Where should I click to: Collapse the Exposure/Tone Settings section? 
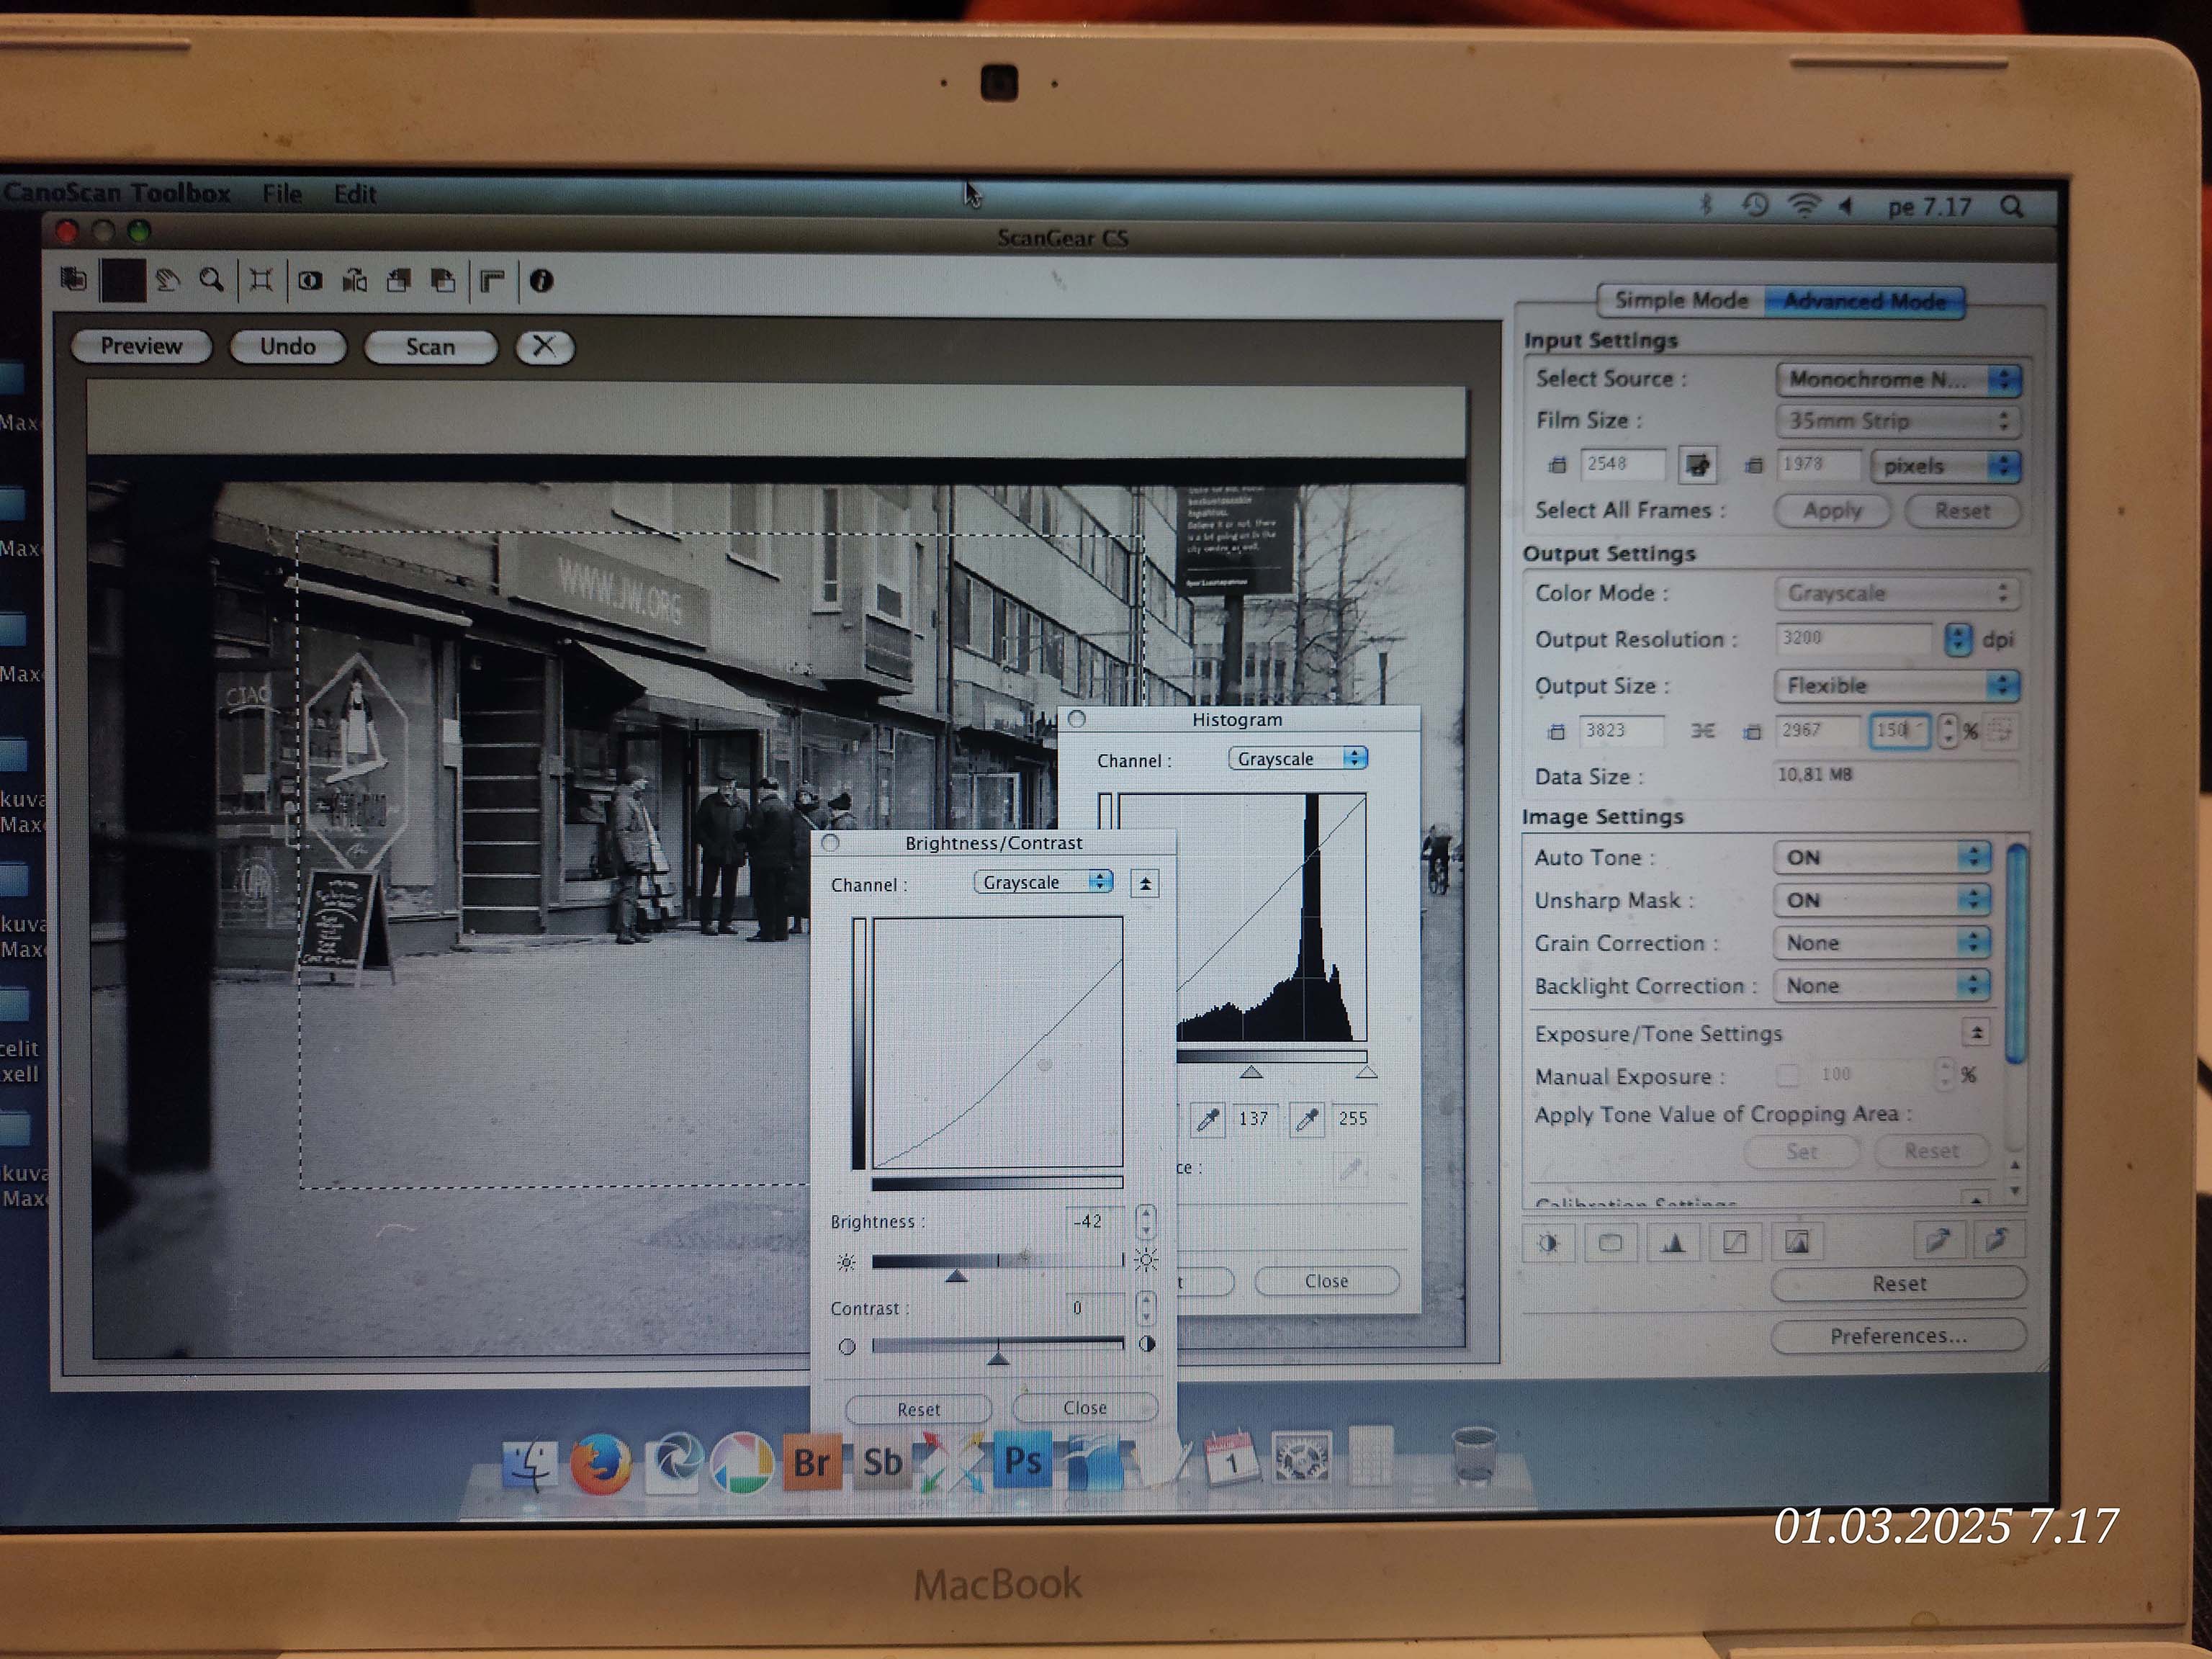tap(1976, 1033)
